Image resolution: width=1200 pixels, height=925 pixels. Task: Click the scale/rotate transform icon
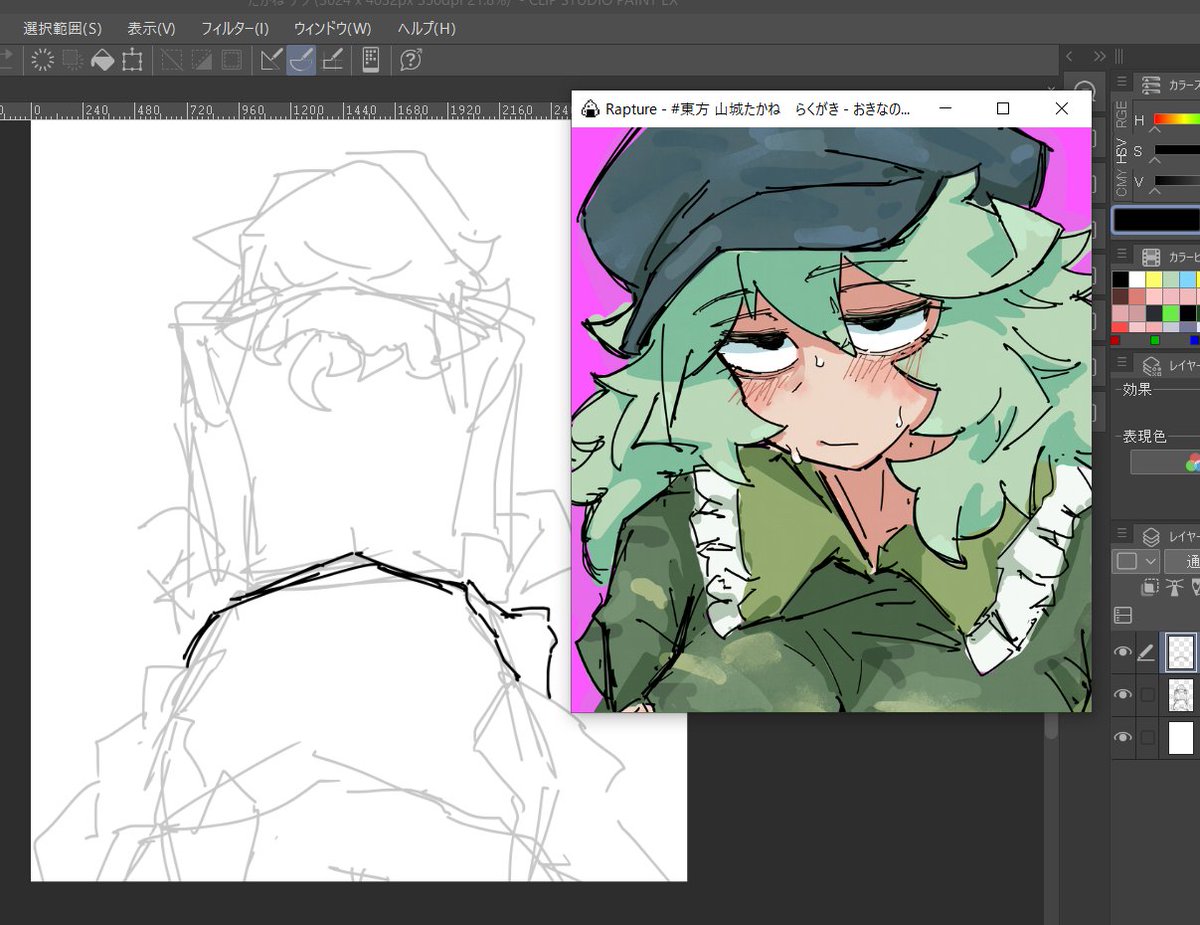click(x=132, y=60)
